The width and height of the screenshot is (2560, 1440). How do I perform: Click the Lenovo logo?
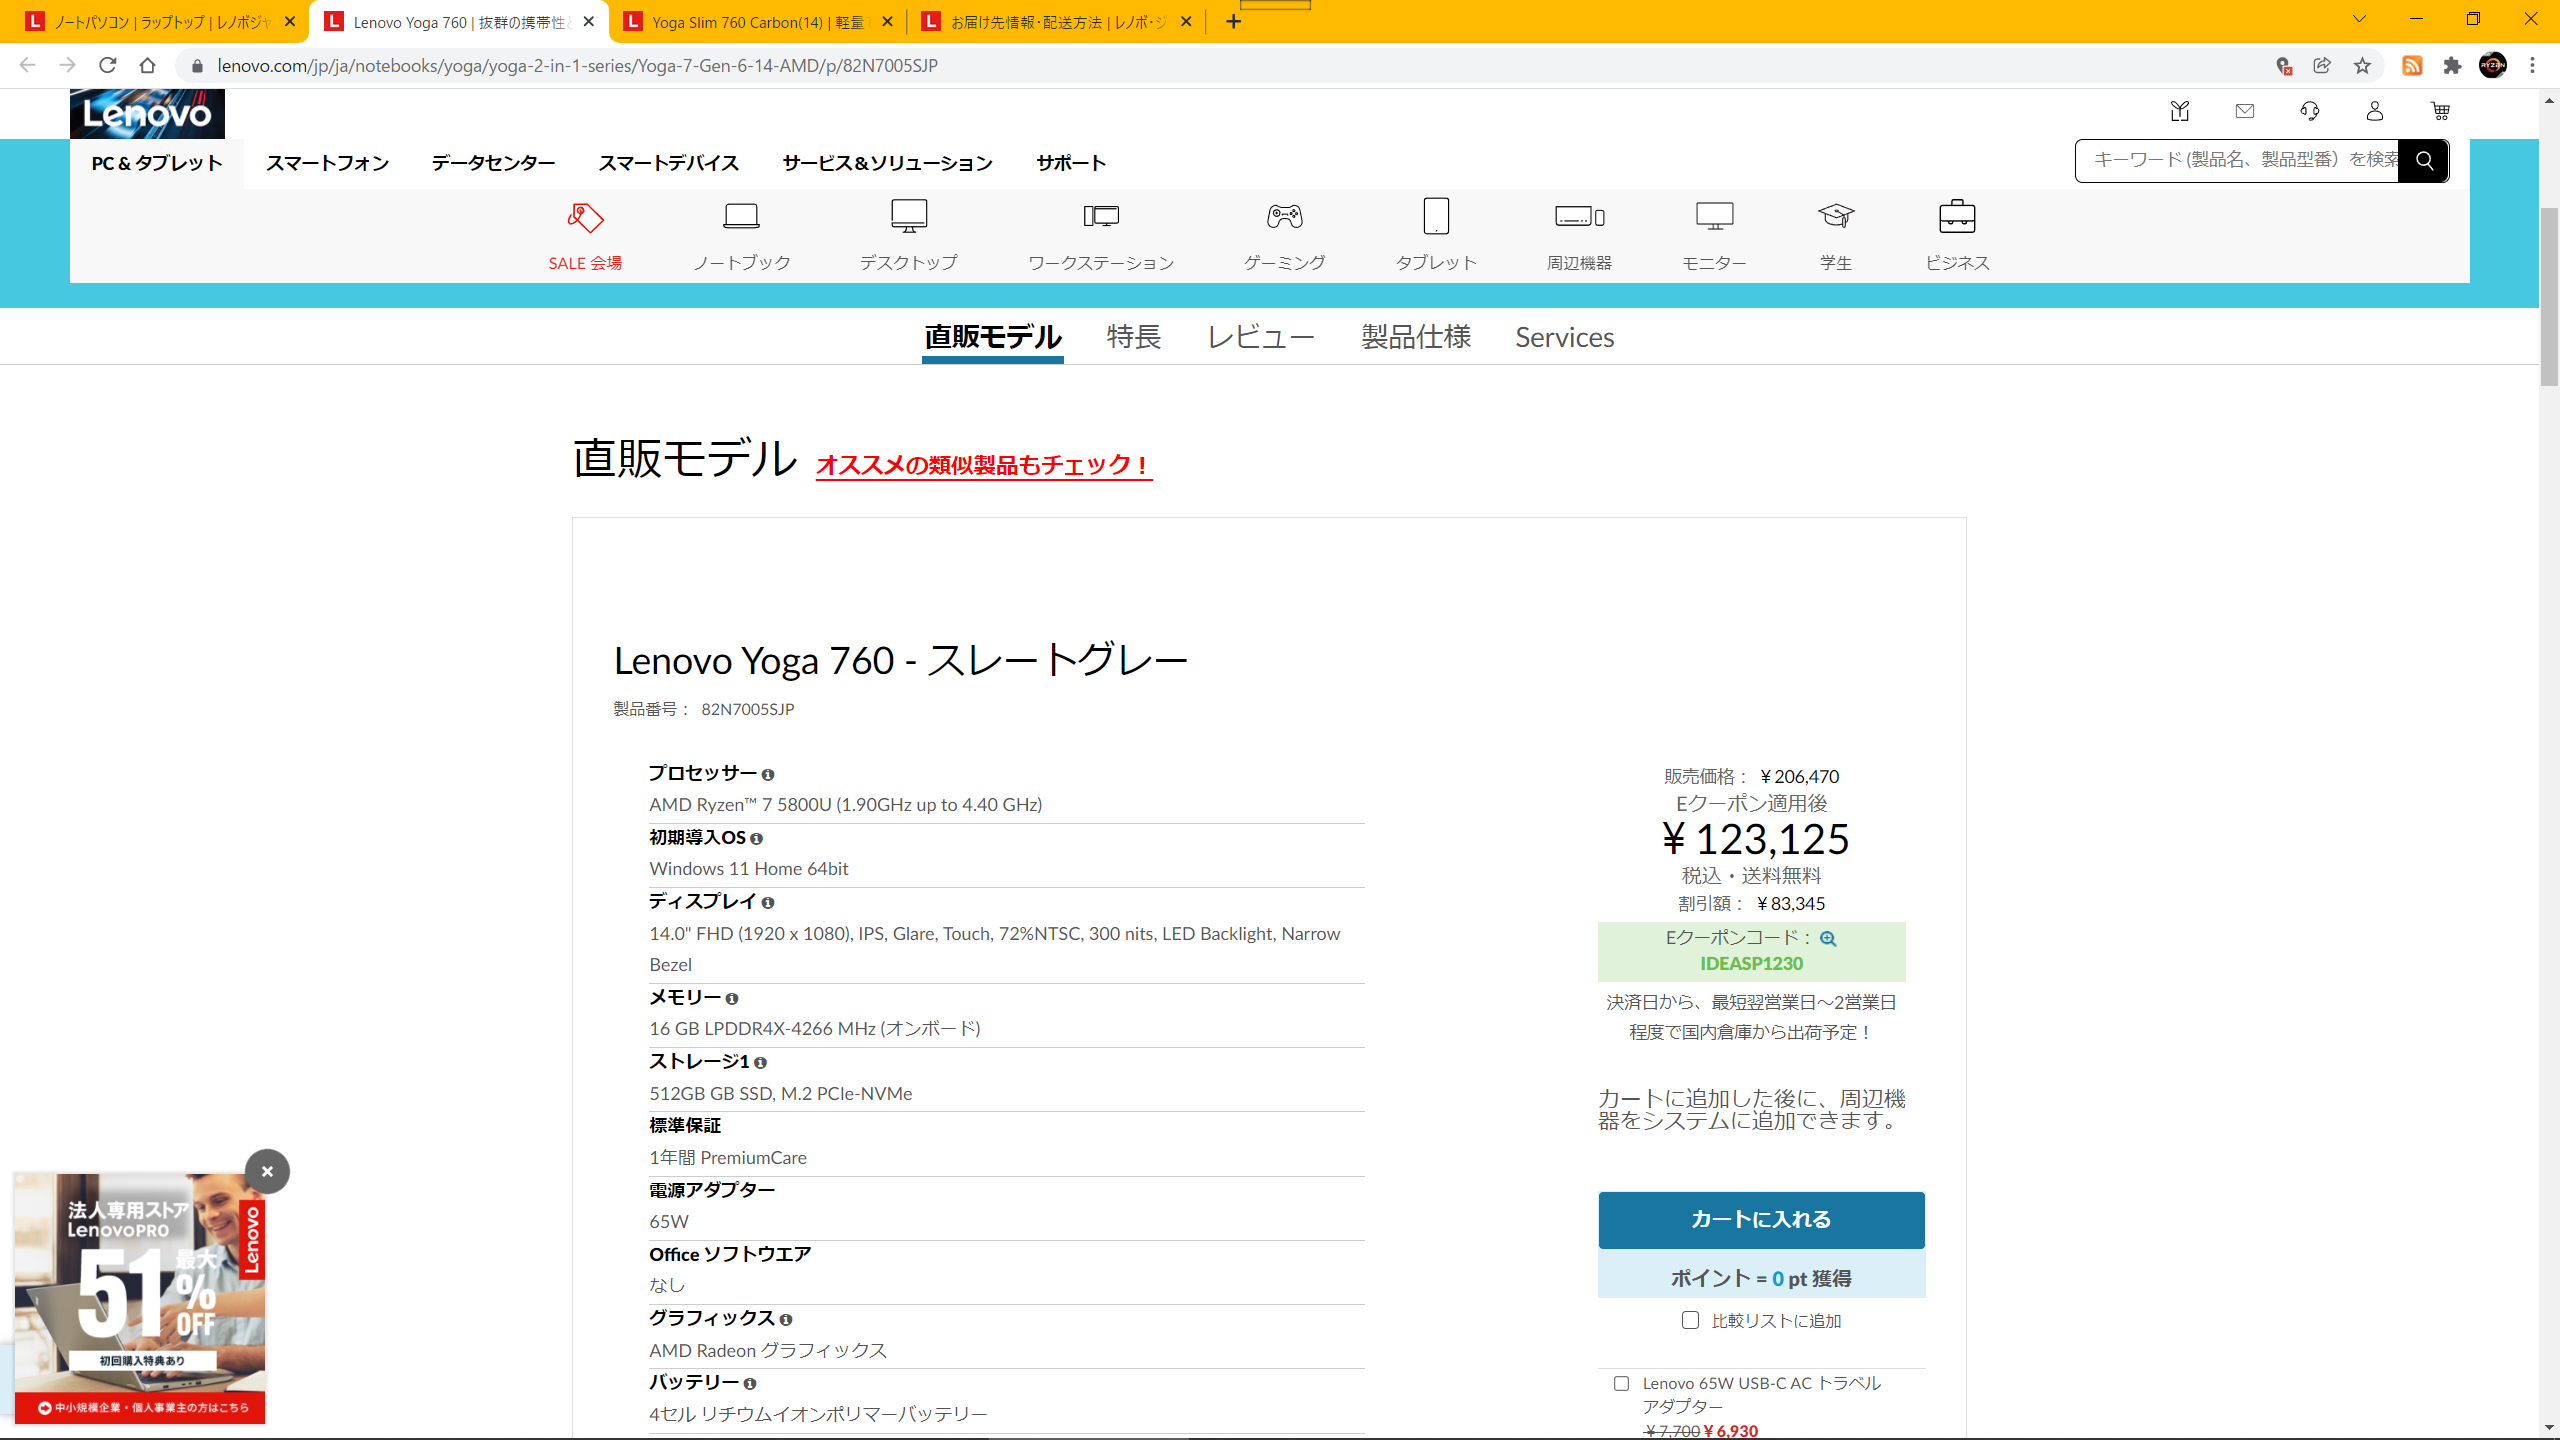(x=147, y=114)
